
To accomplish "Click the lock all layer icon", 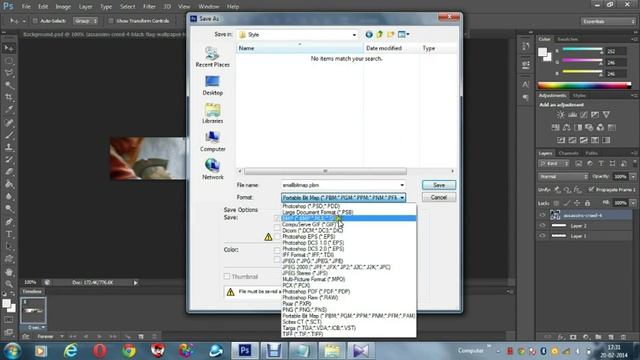I will pyautogui.click(x=587, y=203).
